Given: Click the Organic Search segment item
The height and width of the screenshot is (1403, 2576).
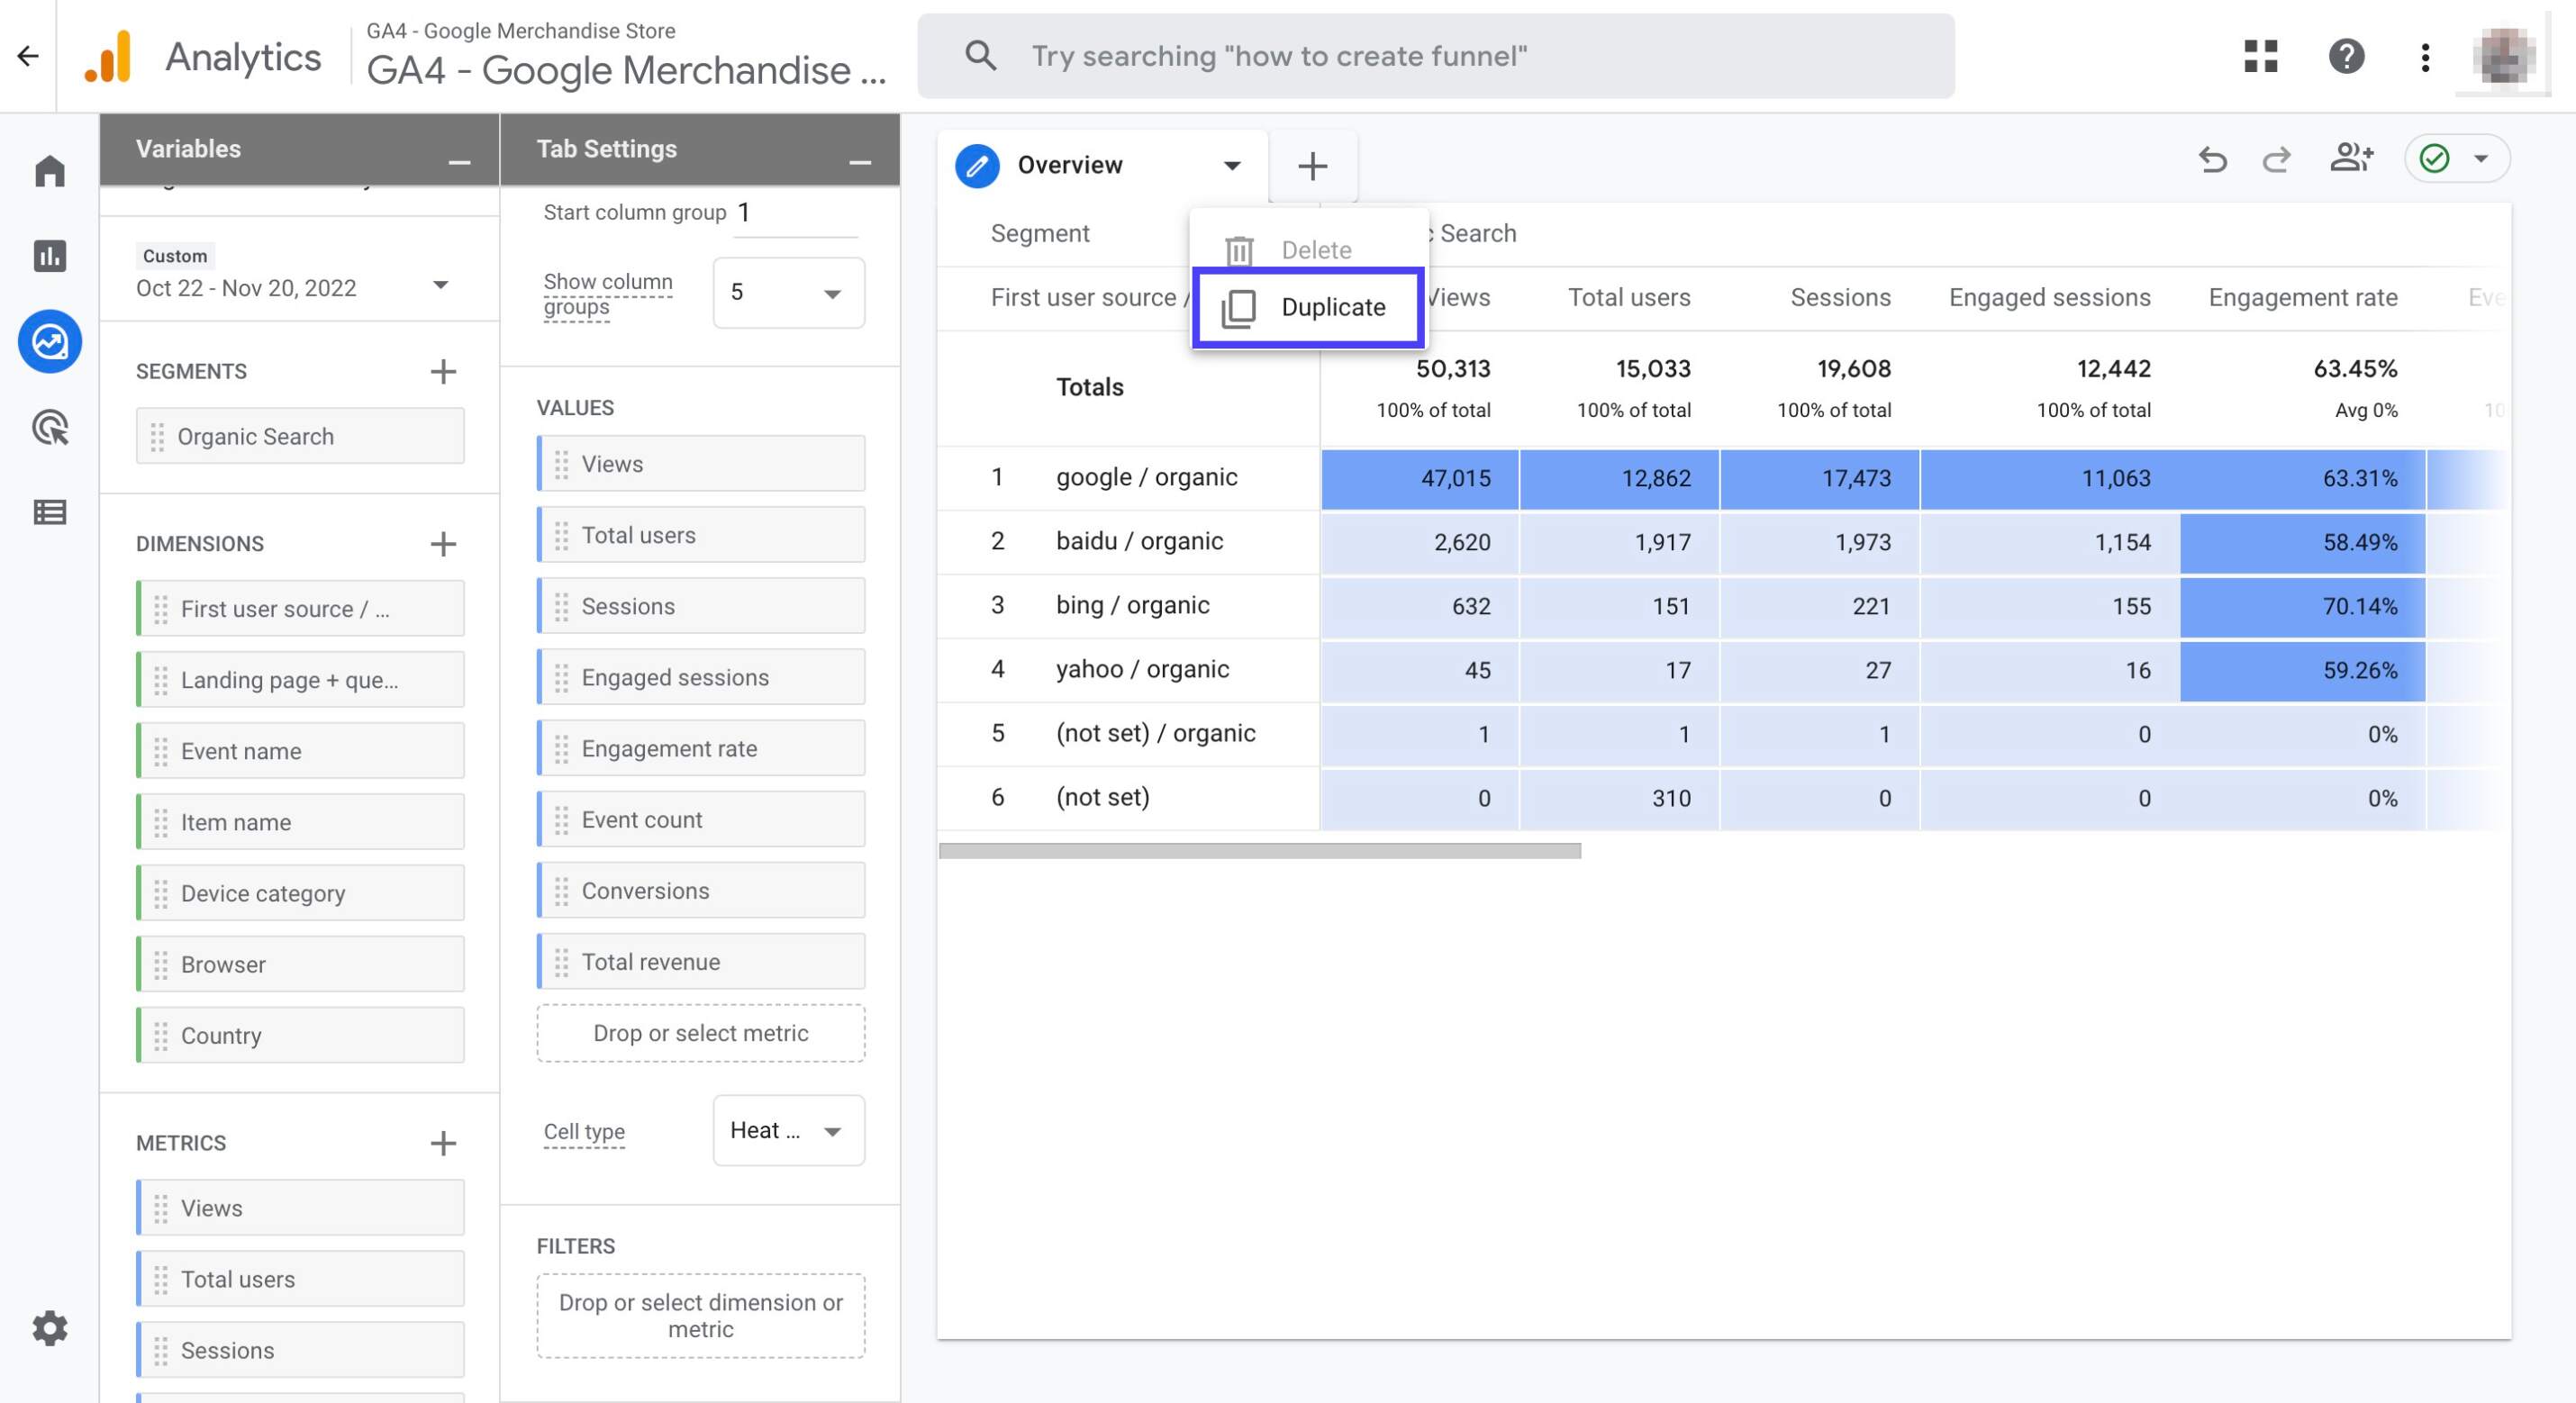Looking at the screenshot, I should point(299,436).
